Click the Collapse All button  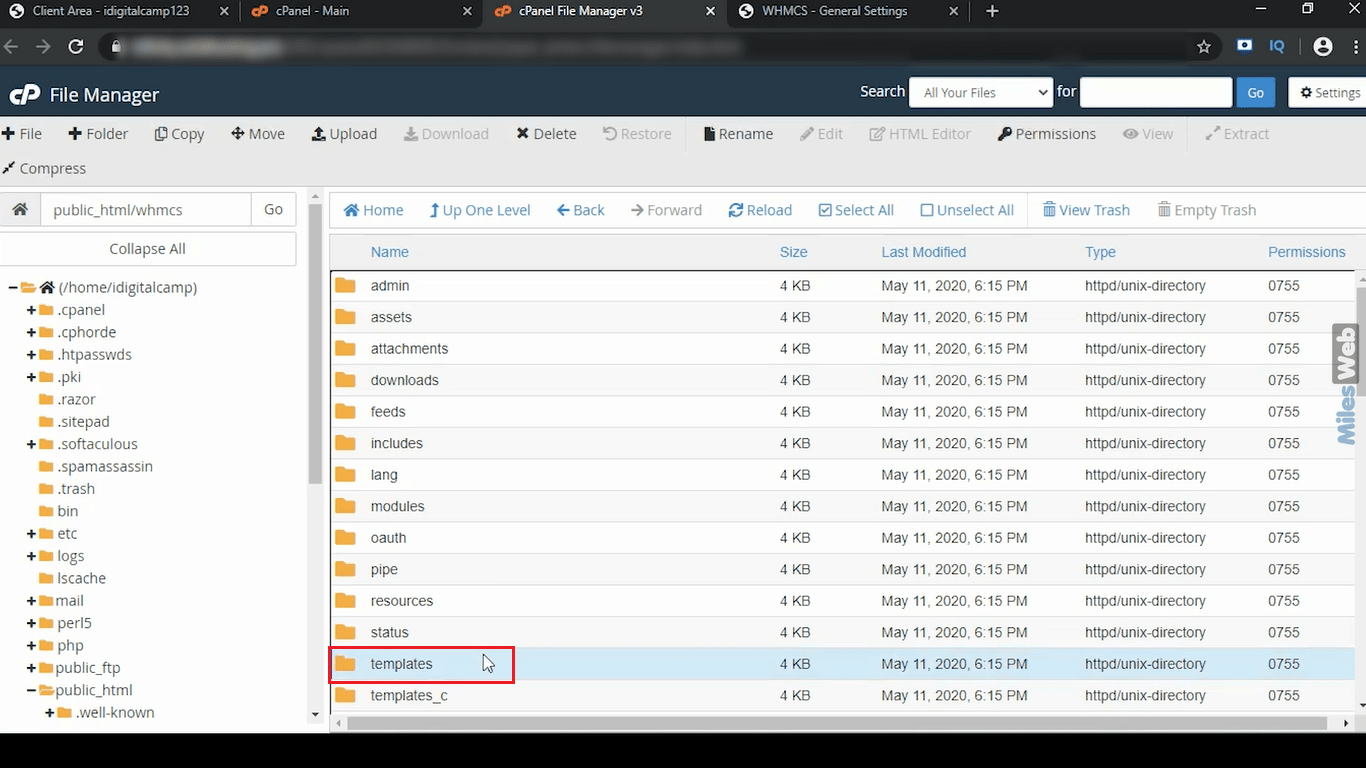point(148,249)
